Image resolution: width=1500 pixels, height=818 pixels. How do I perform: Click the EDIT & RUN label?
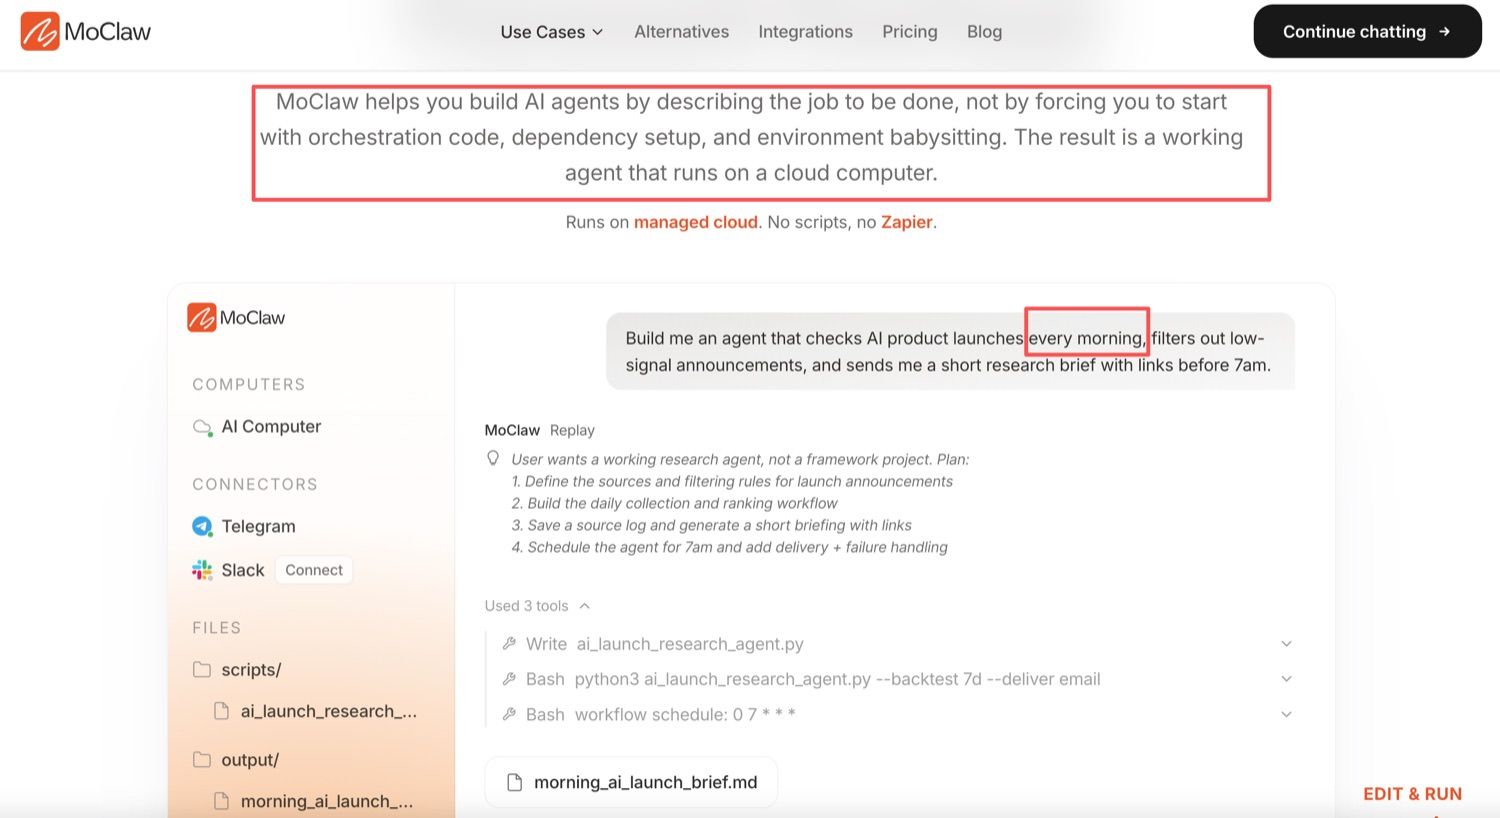pos(1412,794)
